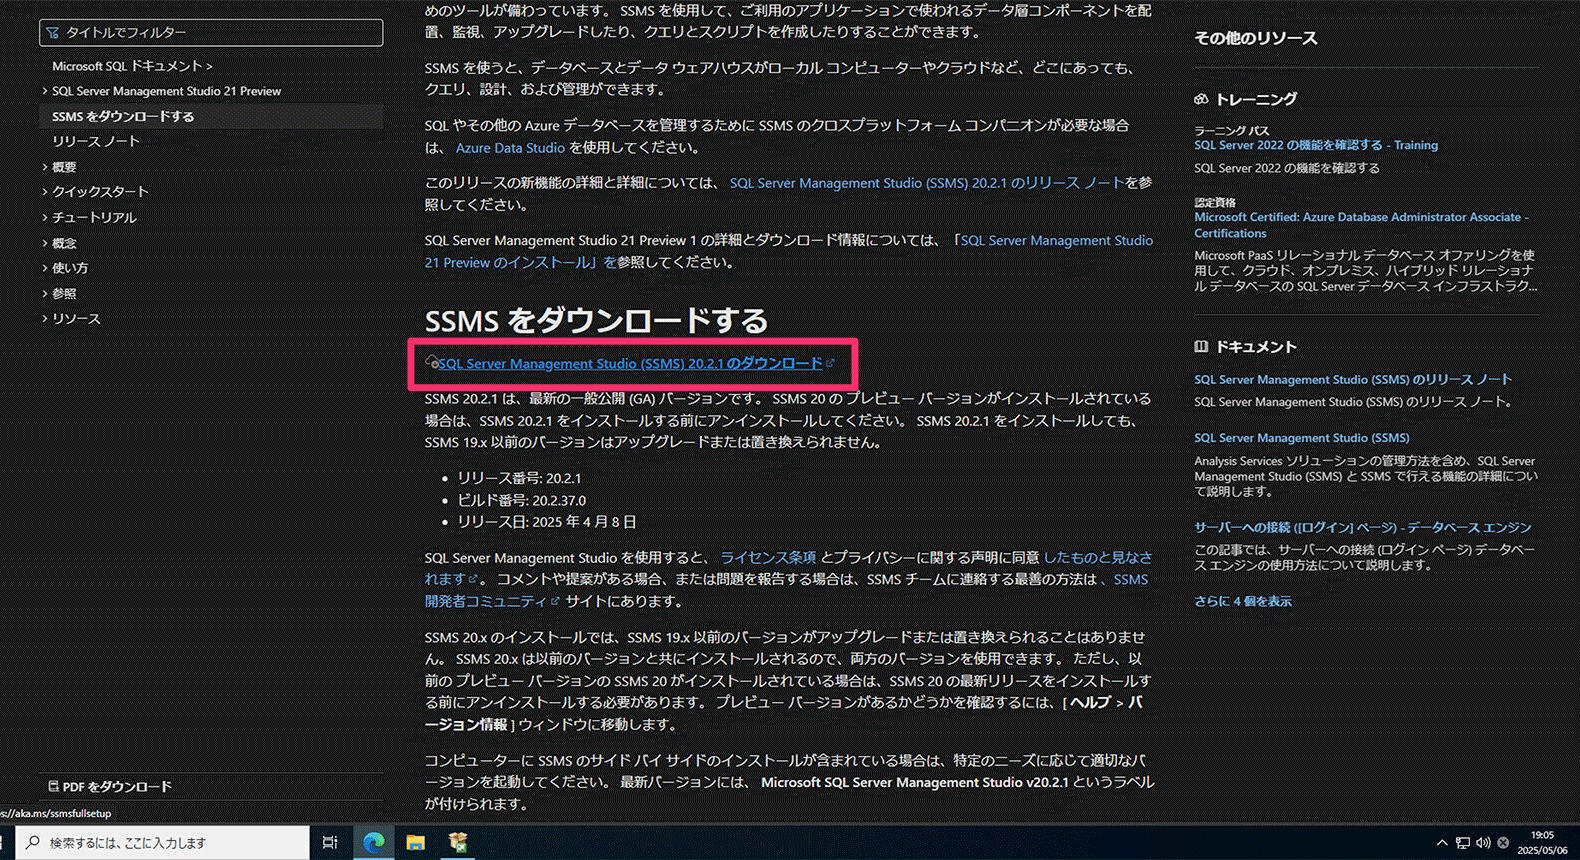Click the filter funnel icon in search box
The width and height of the screenshot is (1580, 860).
pyautogui.click(x=53, y=32)
